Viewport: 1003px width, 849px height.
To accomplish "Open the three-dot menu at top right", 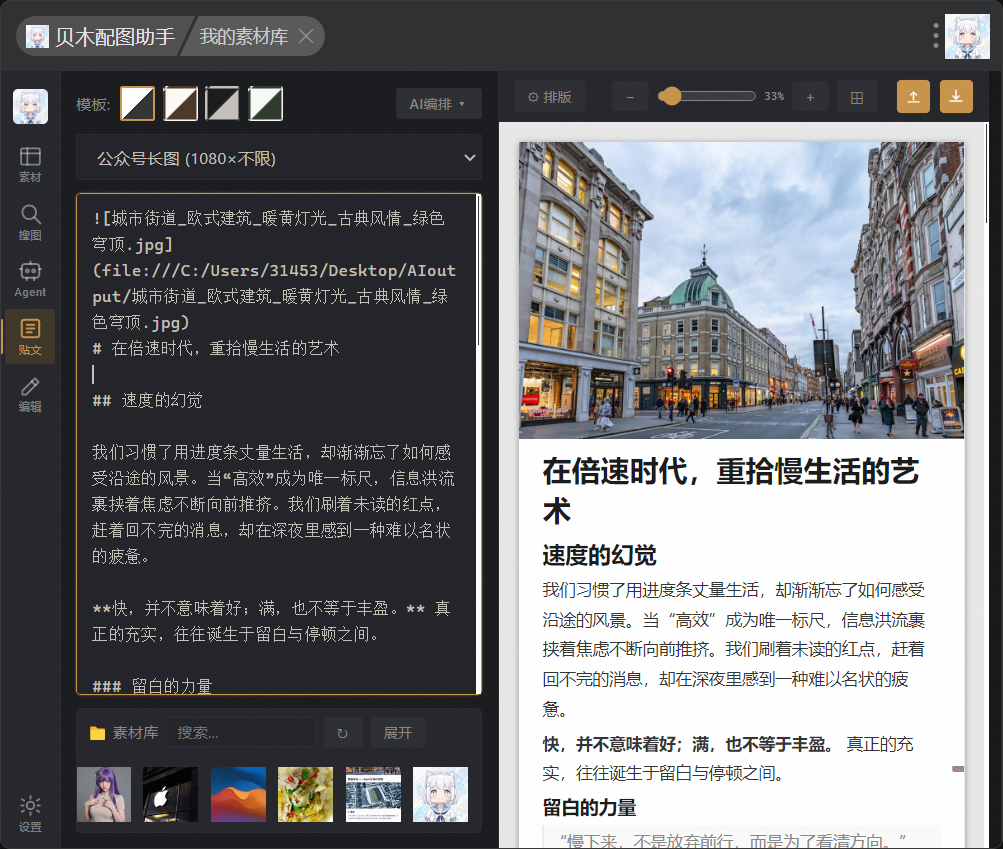I will (935, 36).
